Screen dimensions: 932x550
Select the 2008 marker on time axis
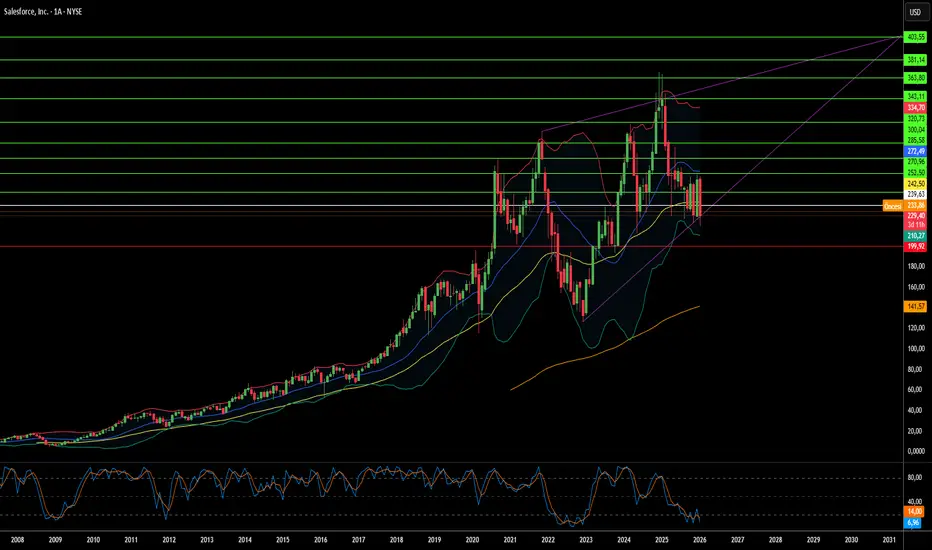coord(18,539)
